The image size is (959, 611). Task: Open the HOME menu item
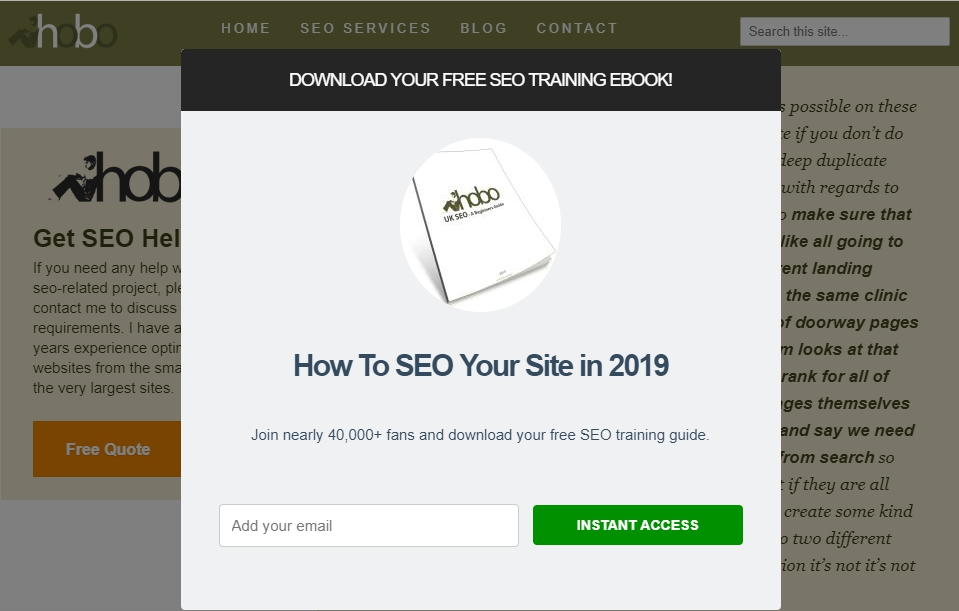[x=245, y=28]
